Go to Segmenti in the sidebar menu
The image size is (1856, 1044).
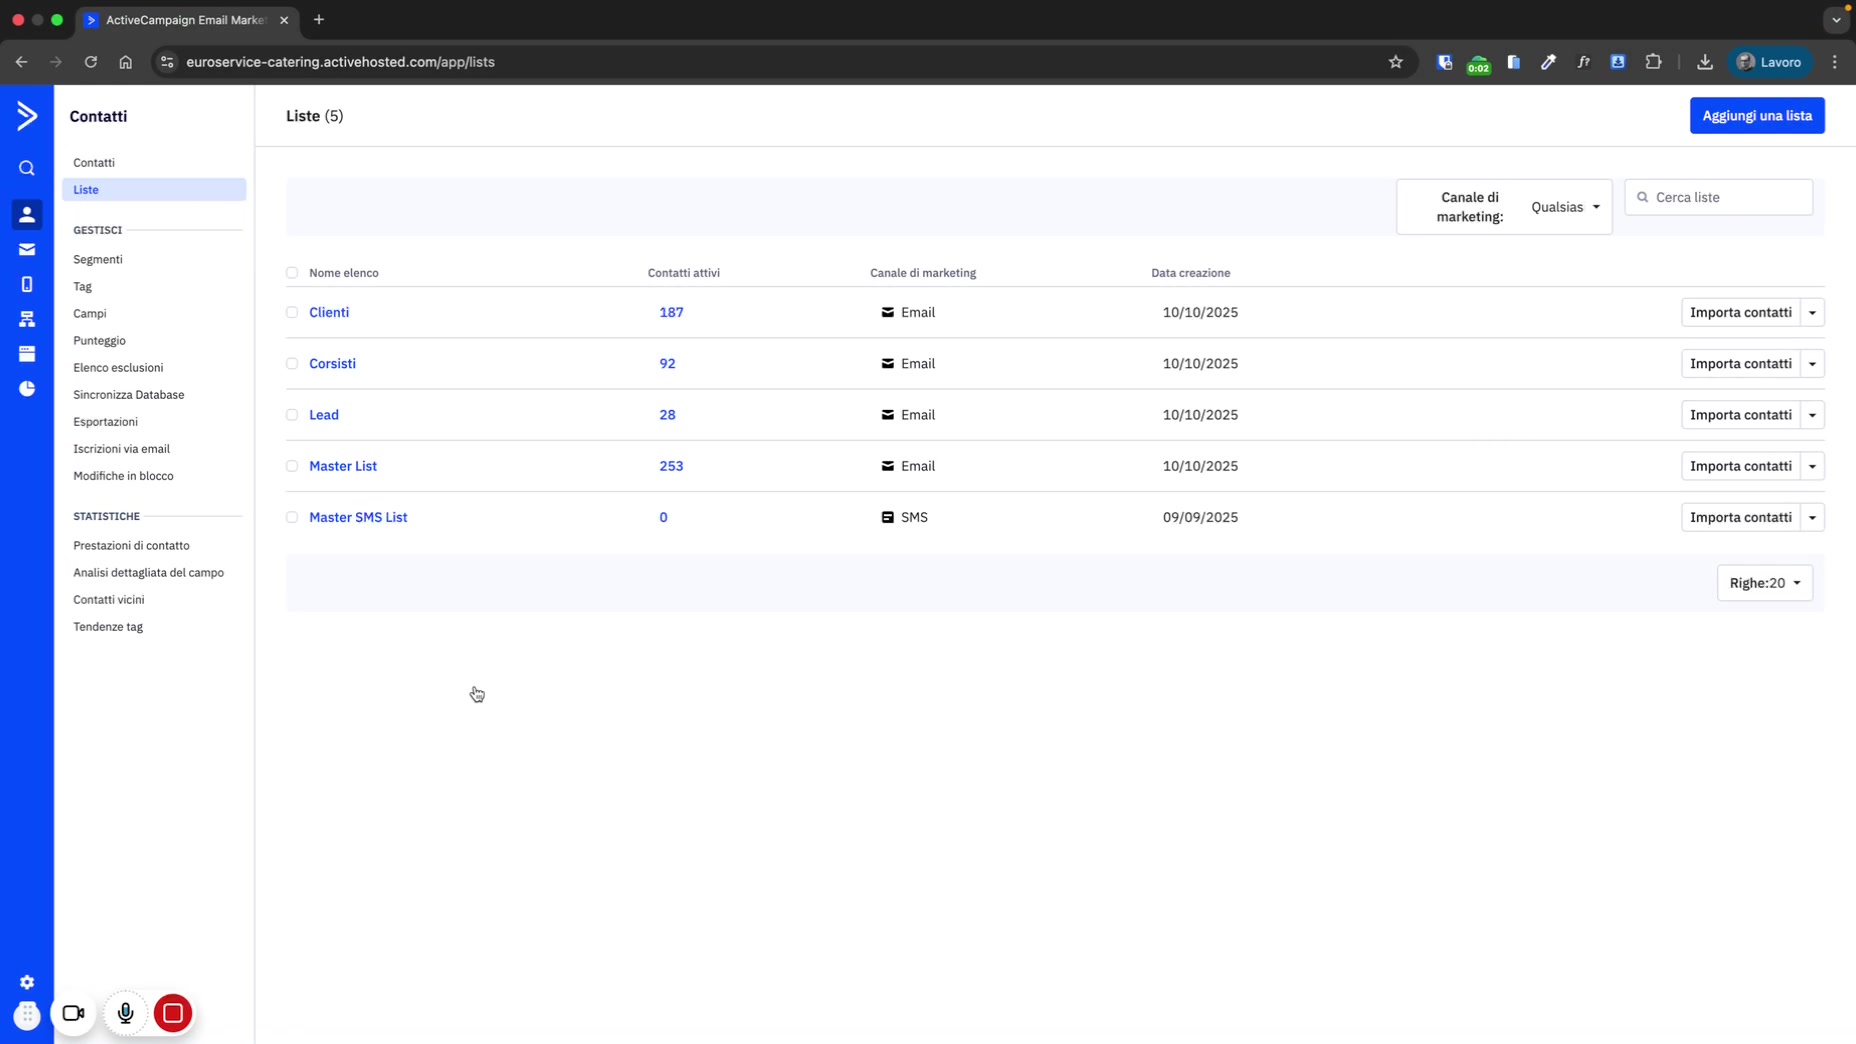[x=98, y=259]
